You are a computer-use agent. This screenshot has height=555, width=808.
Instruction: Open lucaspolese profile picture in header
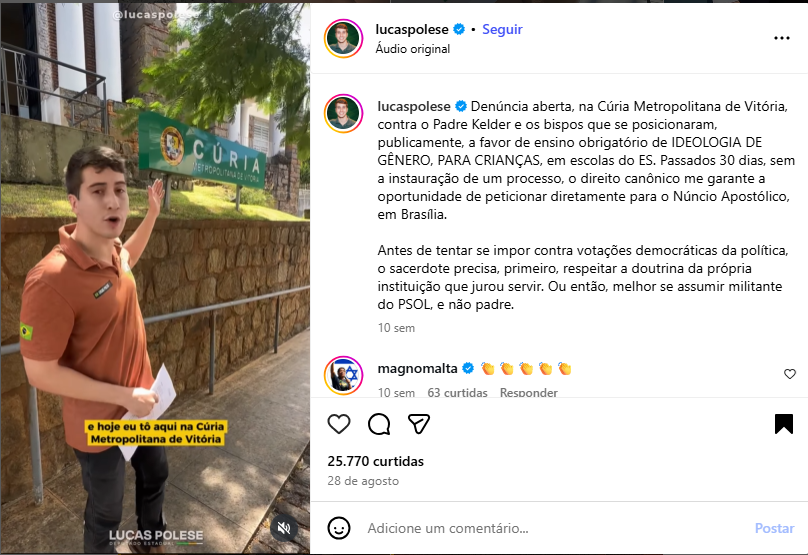[x=343, y=38]
